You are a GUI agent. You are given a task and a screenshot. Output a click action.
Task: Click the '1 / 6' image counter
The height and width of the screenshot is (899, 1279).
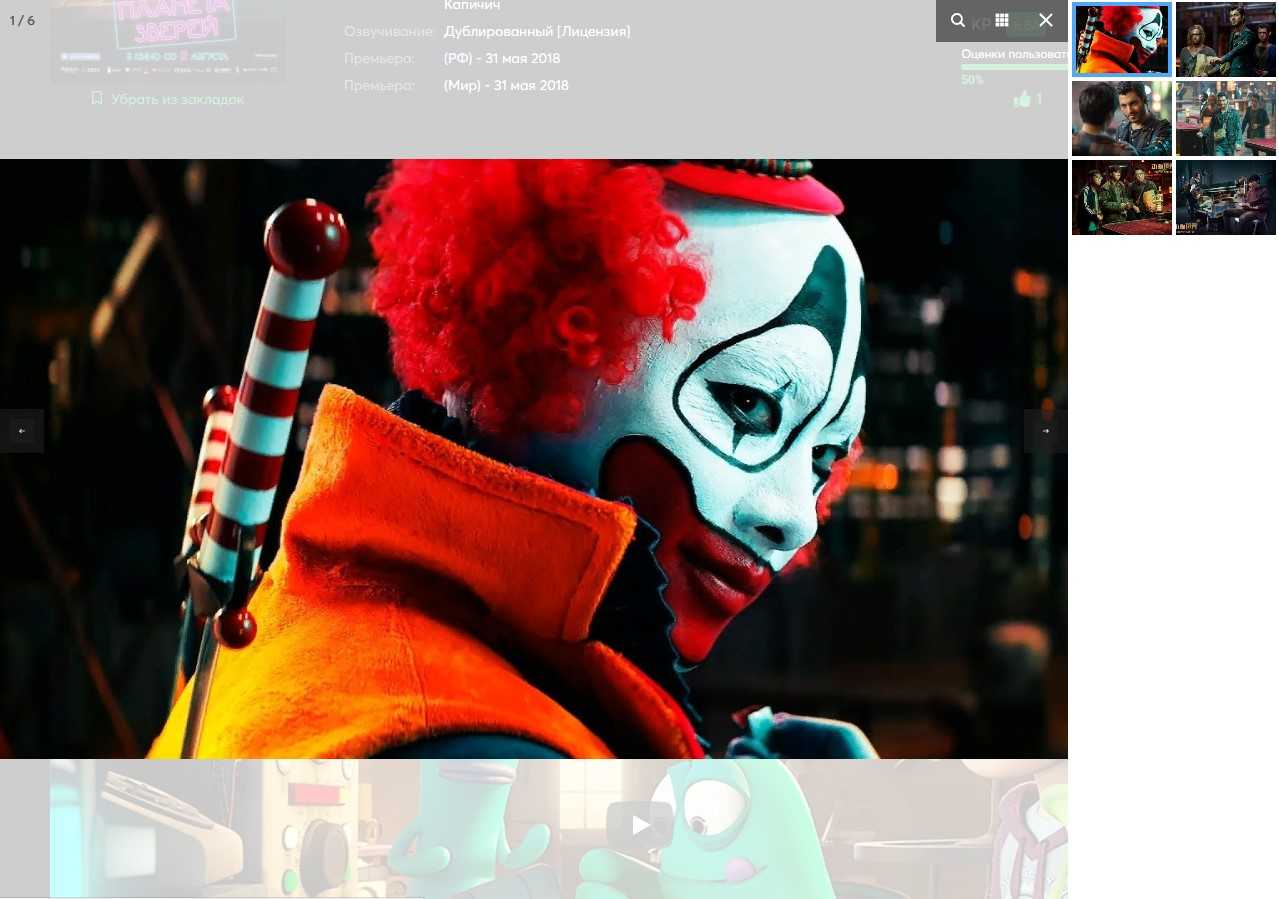click(x=22, y=21)
